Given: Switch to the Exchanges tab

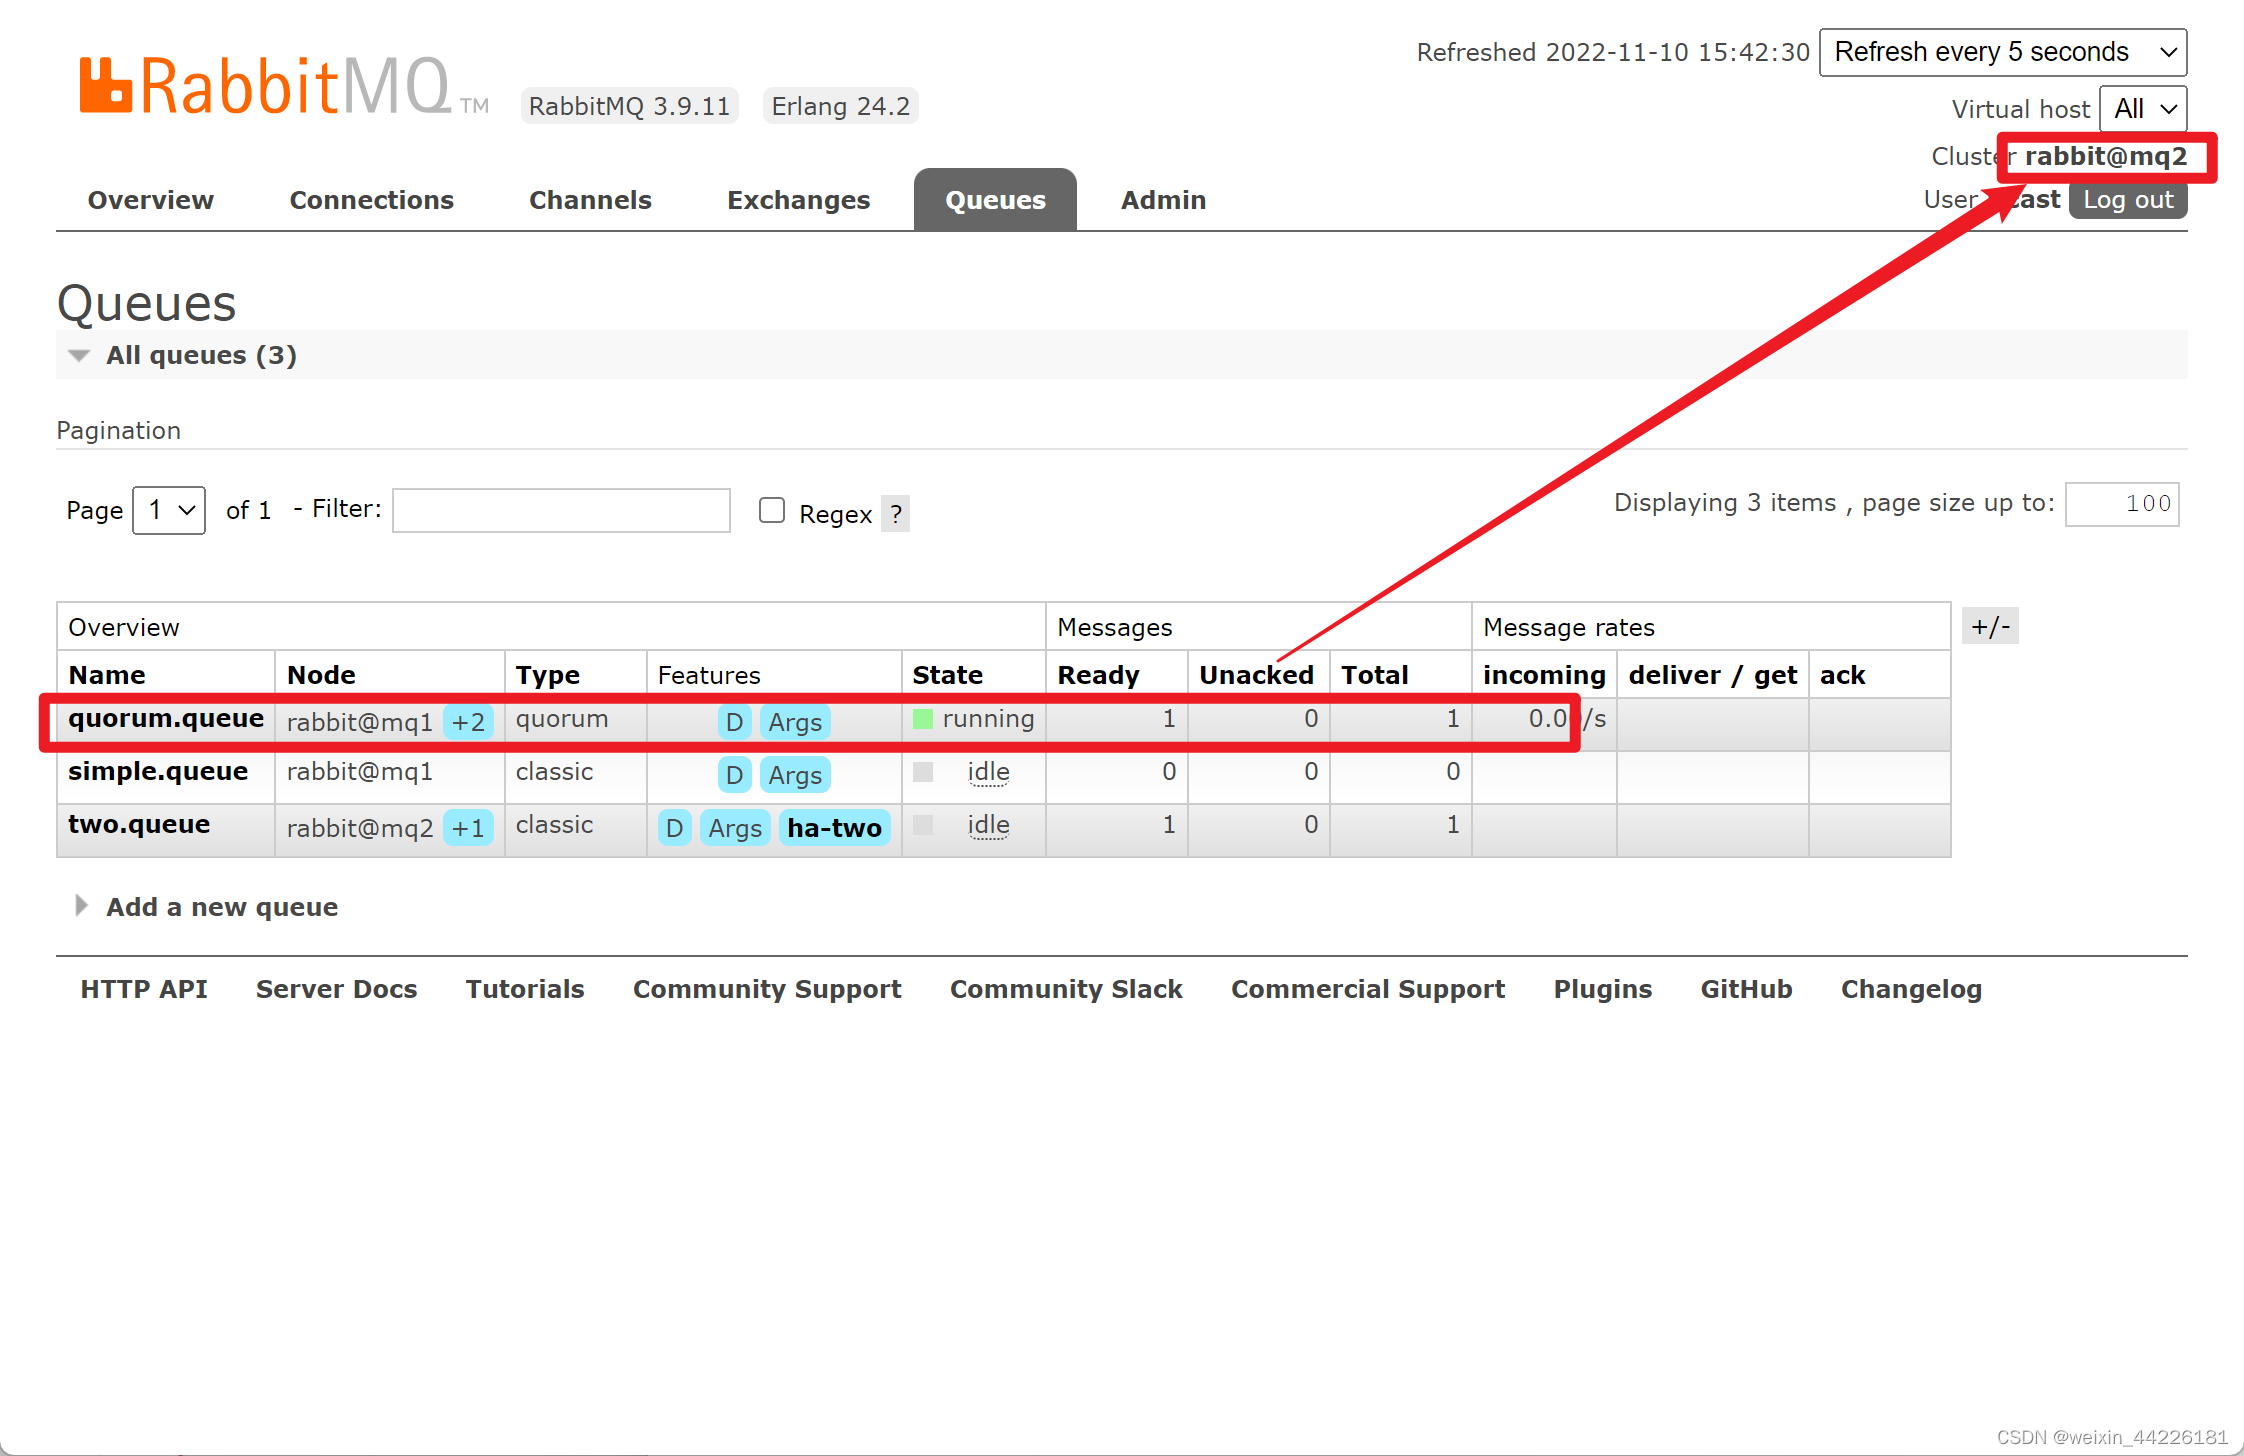Looking at the screenshot, I should pyautogui.click(x=799, y=200).
